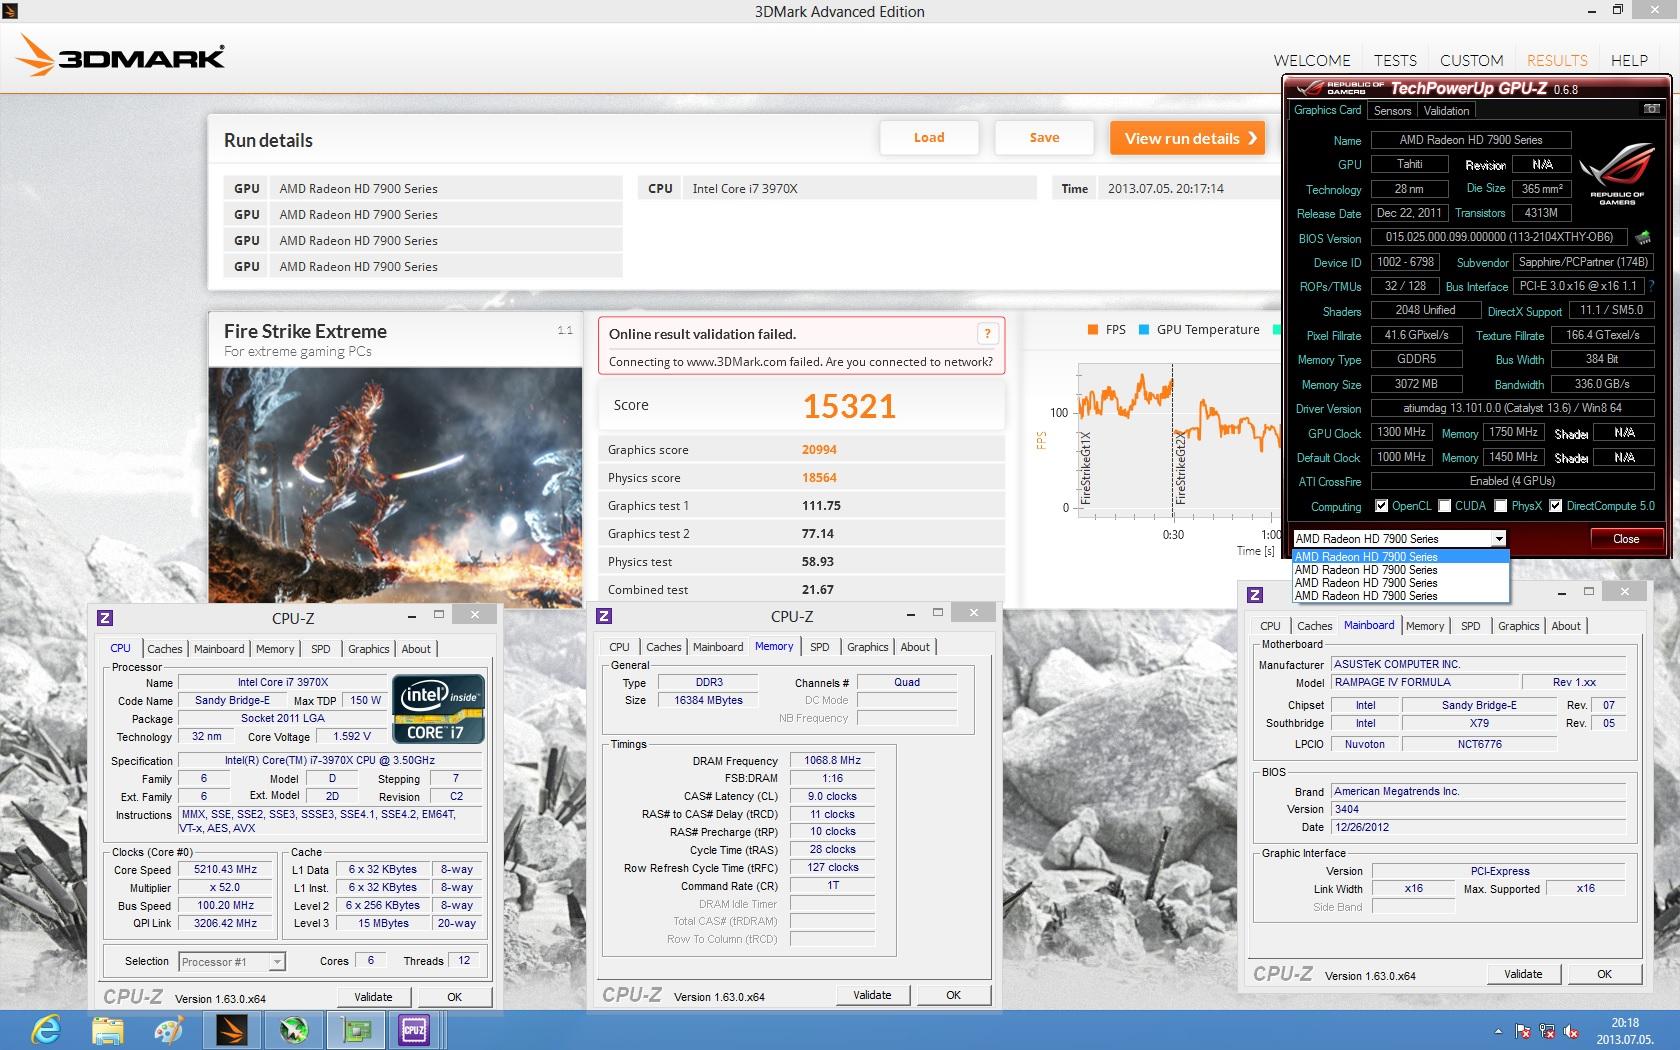Save BIOS using GPU-Z chip icon
The width and height of the screenshot is (1680, 1050).
point(1642,238)
